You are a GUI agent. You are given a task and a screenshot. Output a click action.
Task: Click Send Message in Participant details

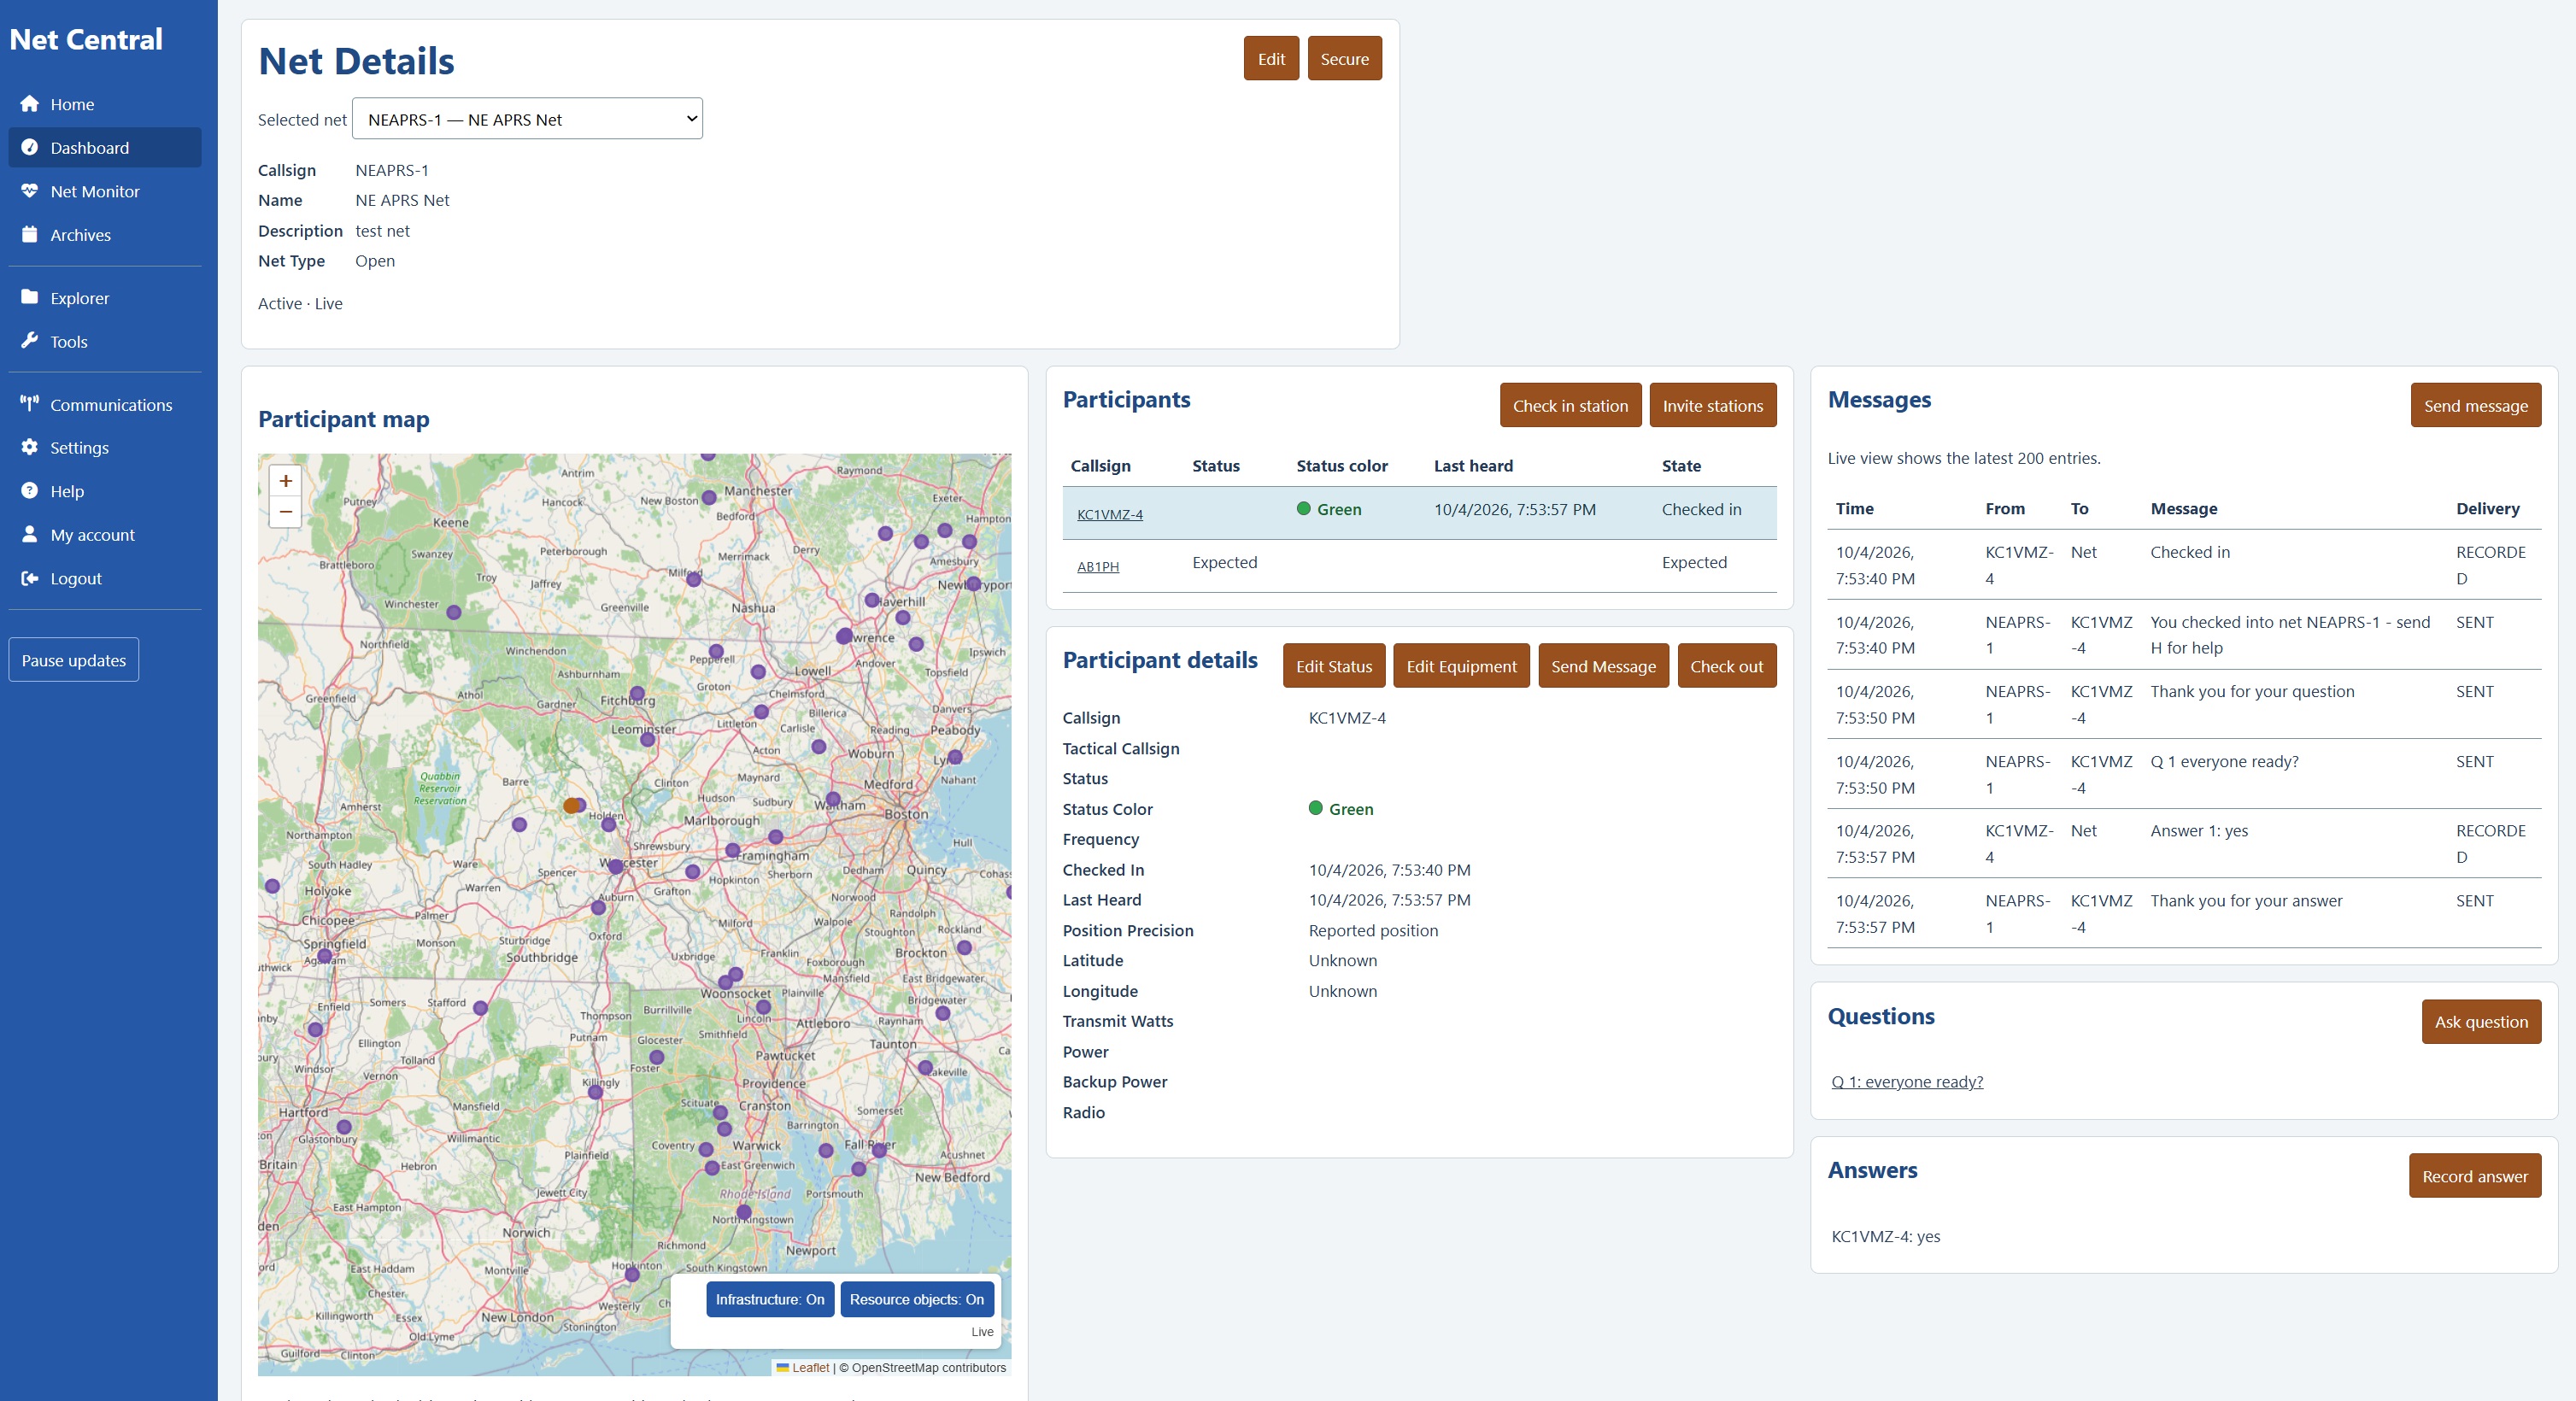[1603, 666]
